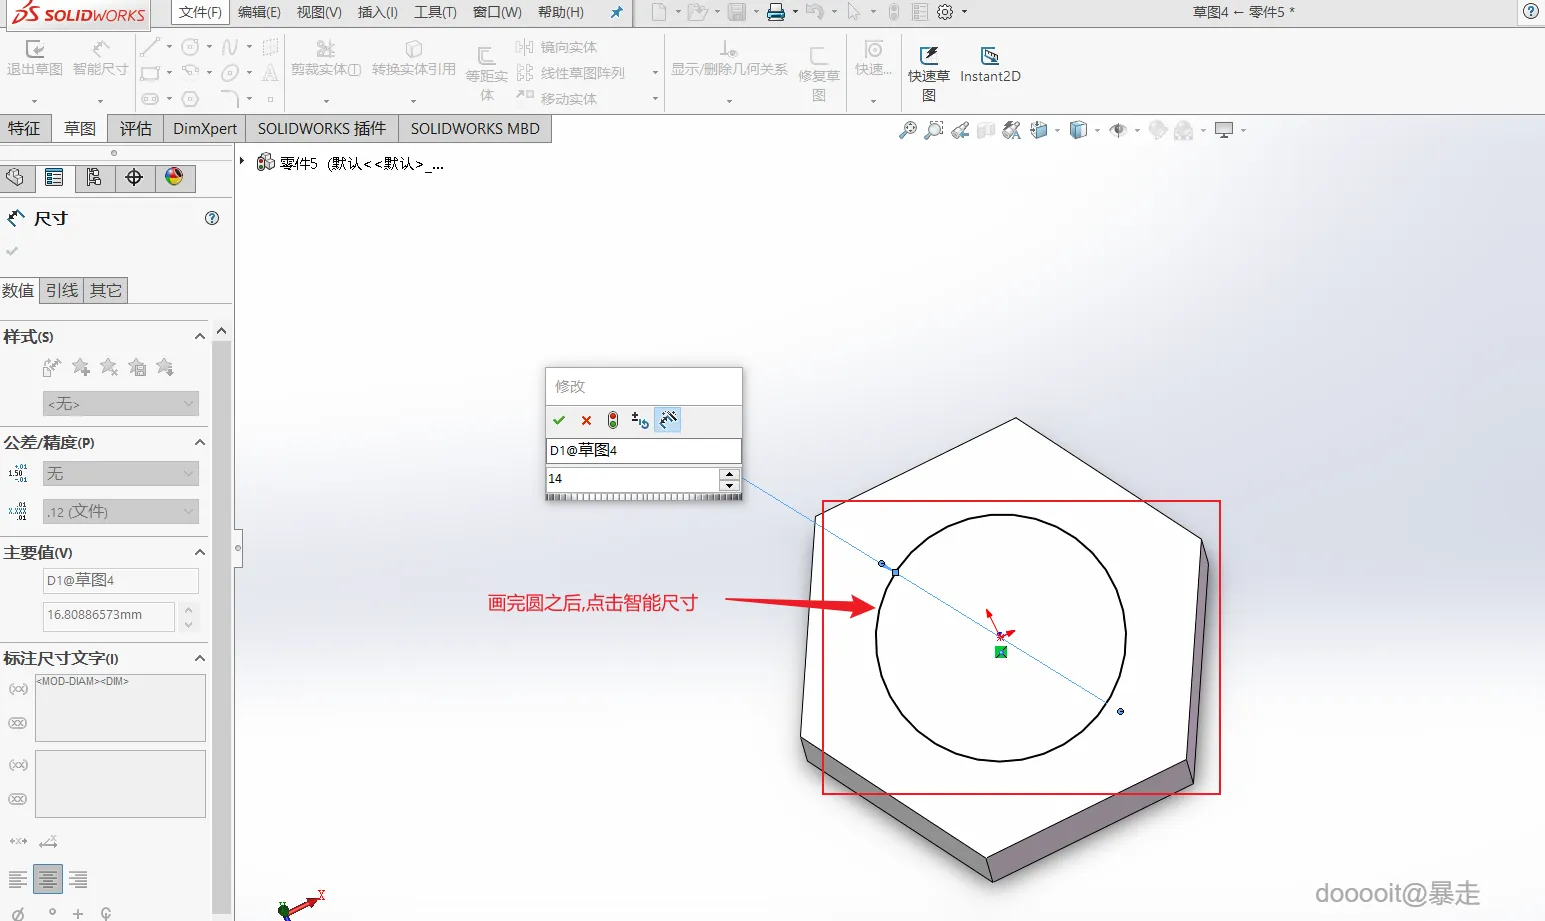Switch to the 引线 property tab

62,290
